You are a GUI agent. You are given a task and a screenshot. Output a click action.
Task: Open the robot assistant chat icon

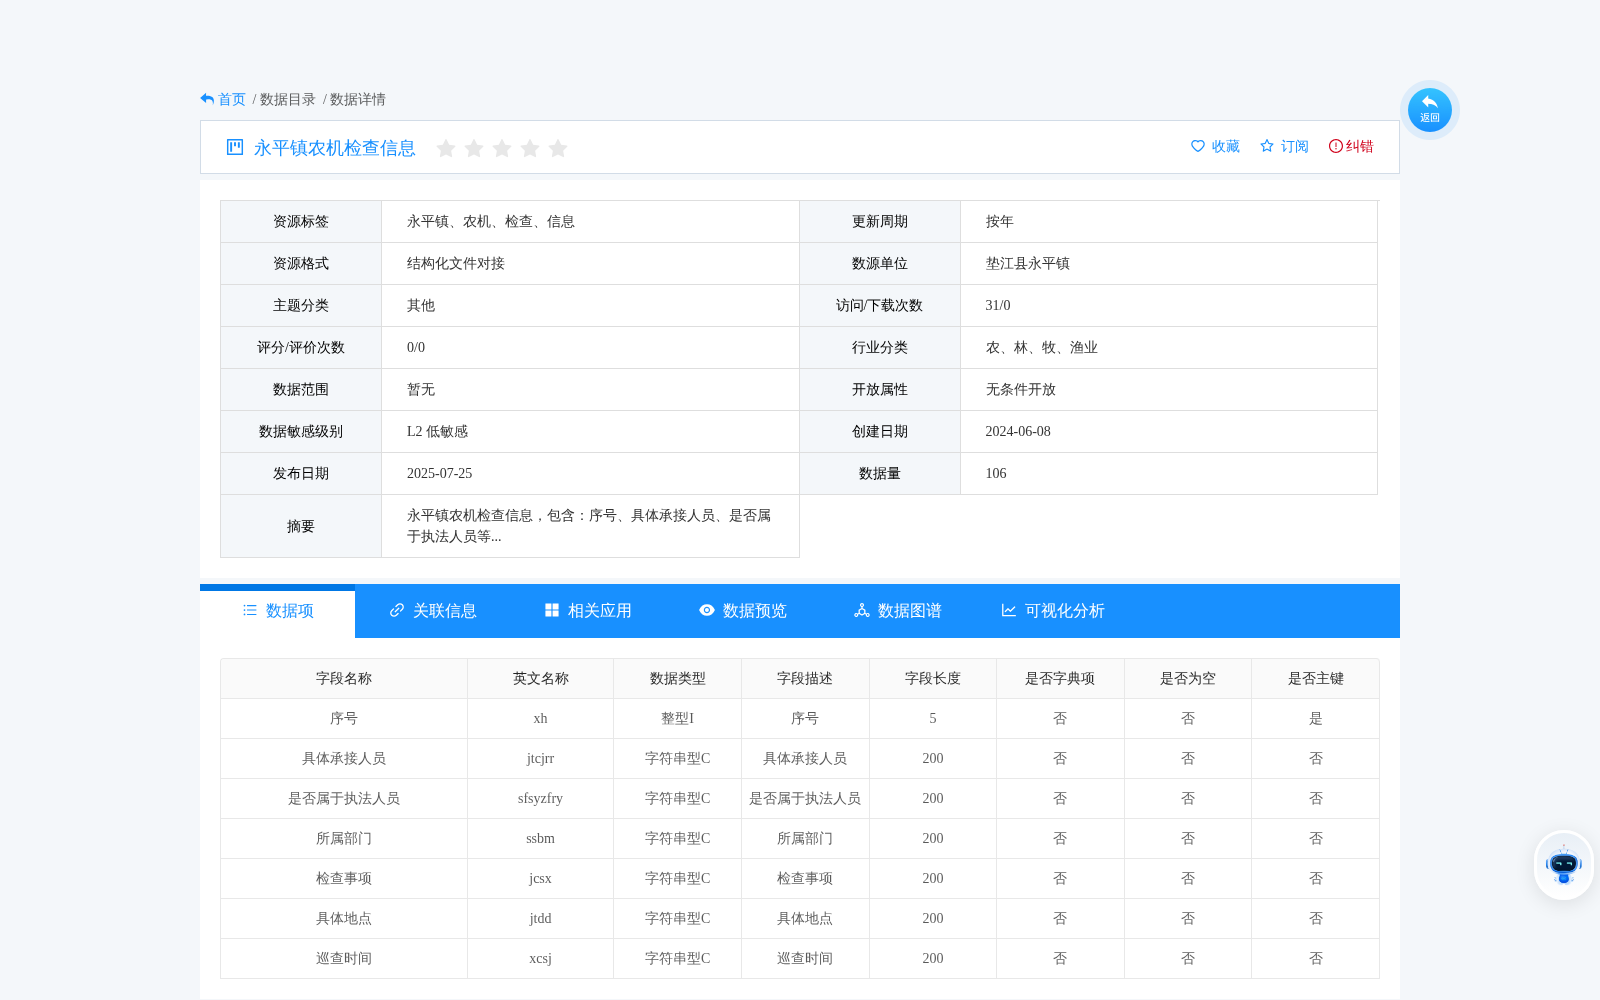[x=1563, y=865]
